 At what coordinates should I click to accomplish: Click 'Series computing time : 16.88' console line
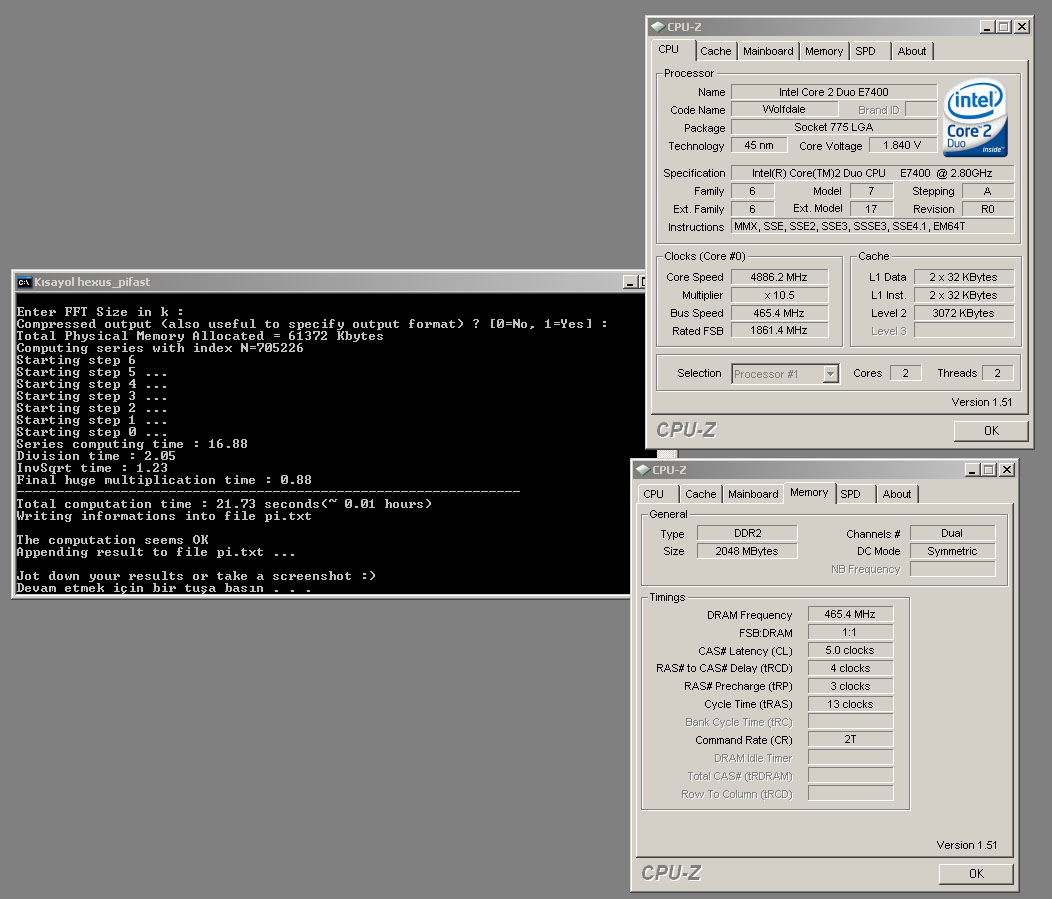(132, 444)
